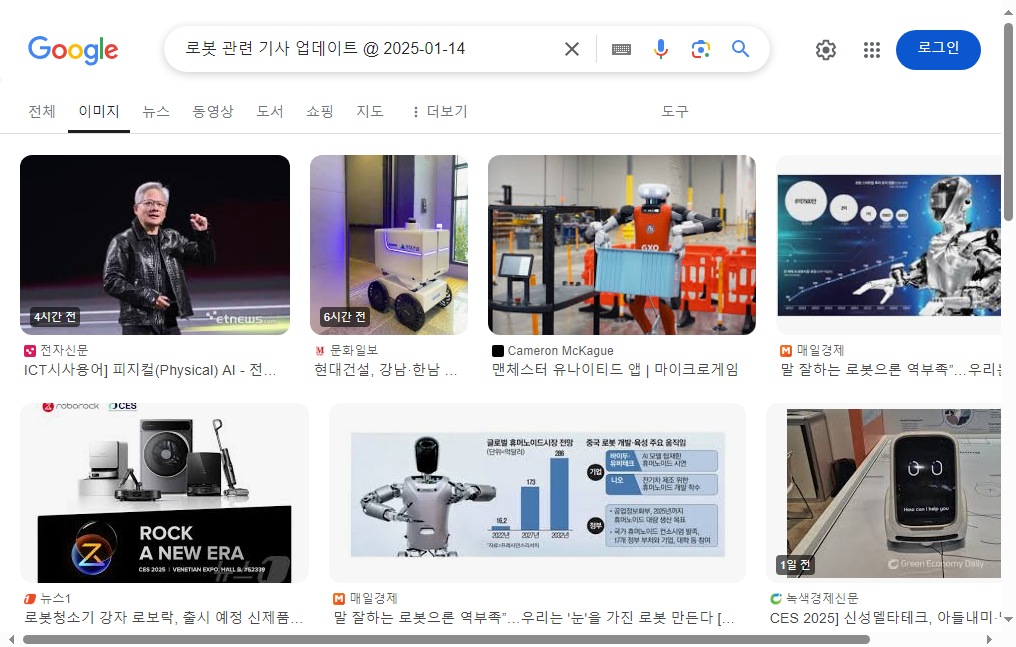Open the 지도 tab
This screenshot has height=647, width=1016.
369,111
